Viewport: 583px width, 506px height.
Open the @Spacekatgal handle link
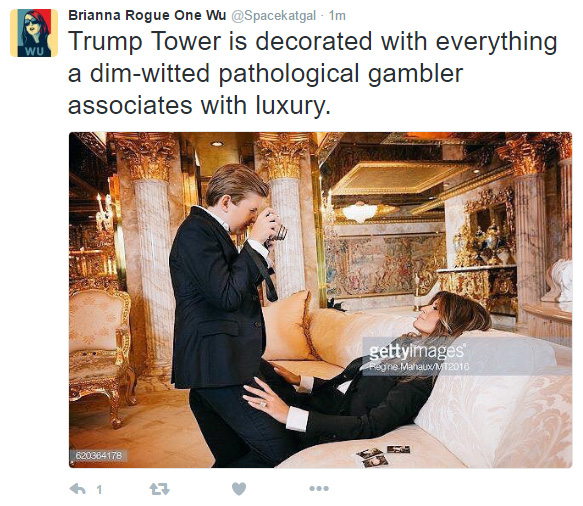coord(274,16)
